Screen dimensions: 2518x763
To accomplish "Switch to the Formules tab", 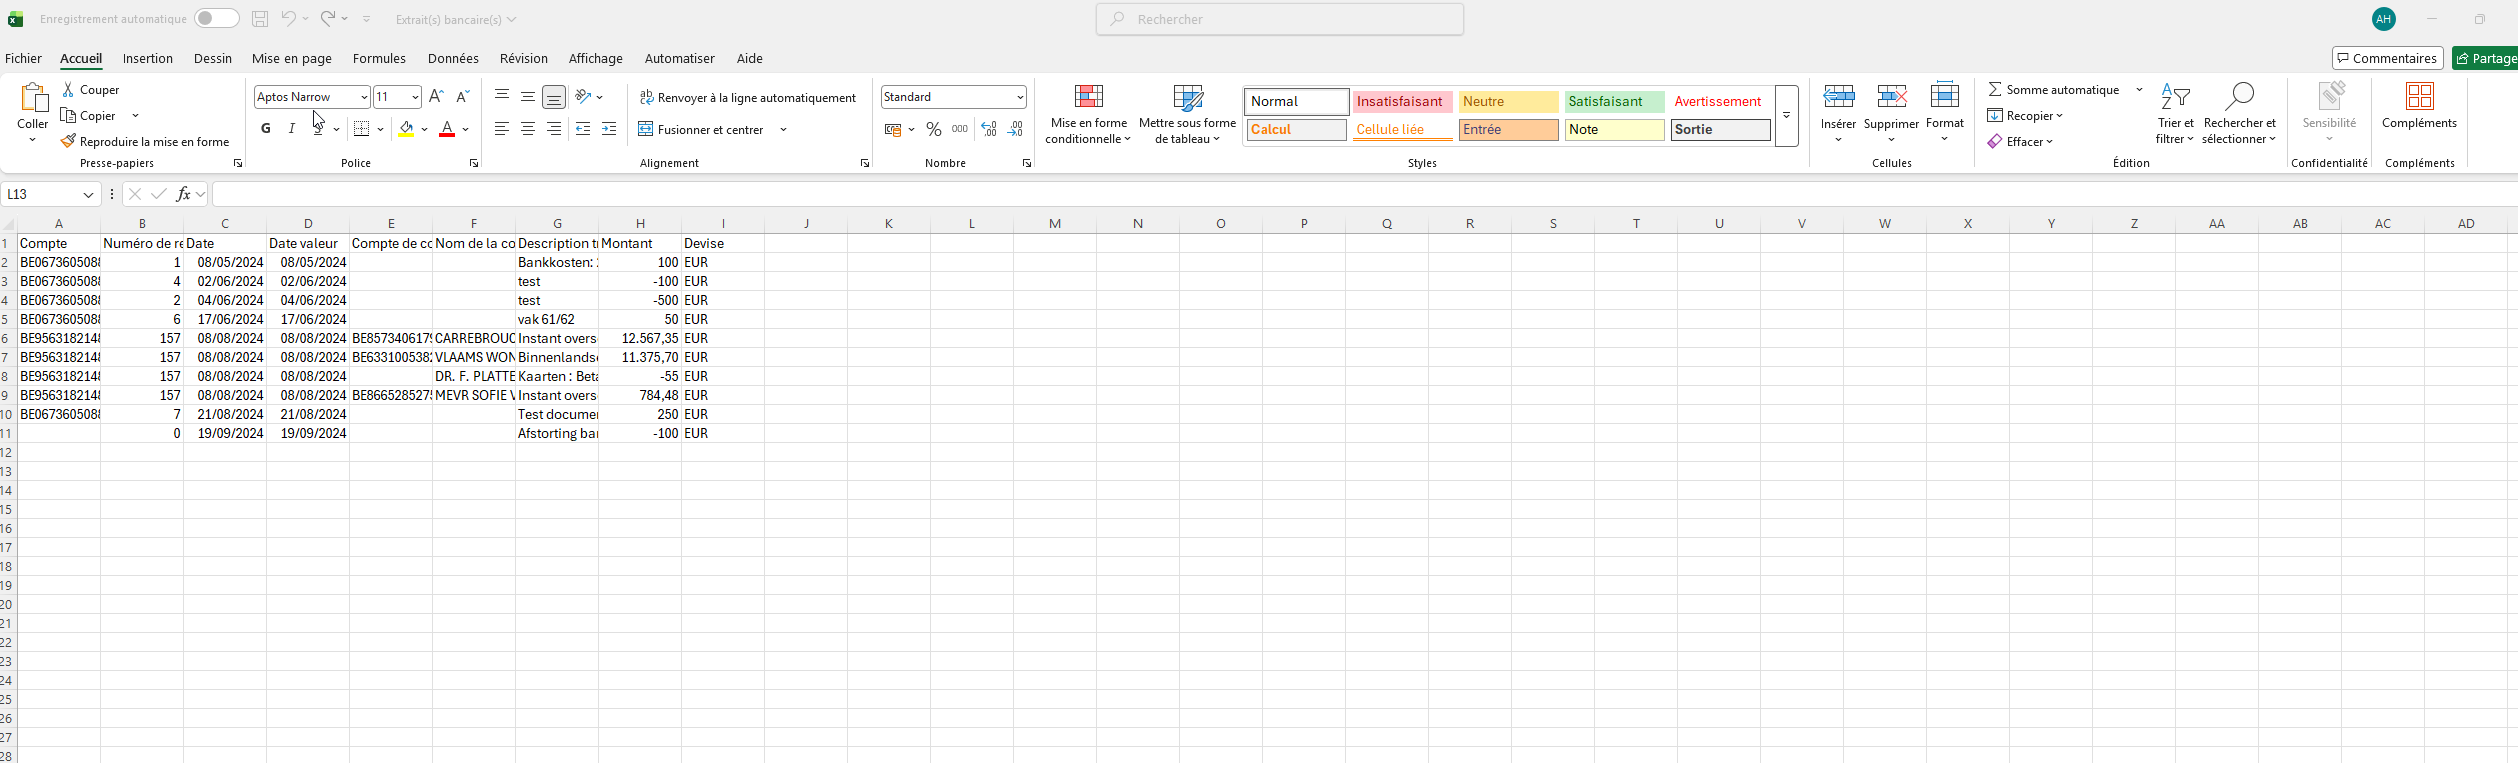I will pos(379,58).
